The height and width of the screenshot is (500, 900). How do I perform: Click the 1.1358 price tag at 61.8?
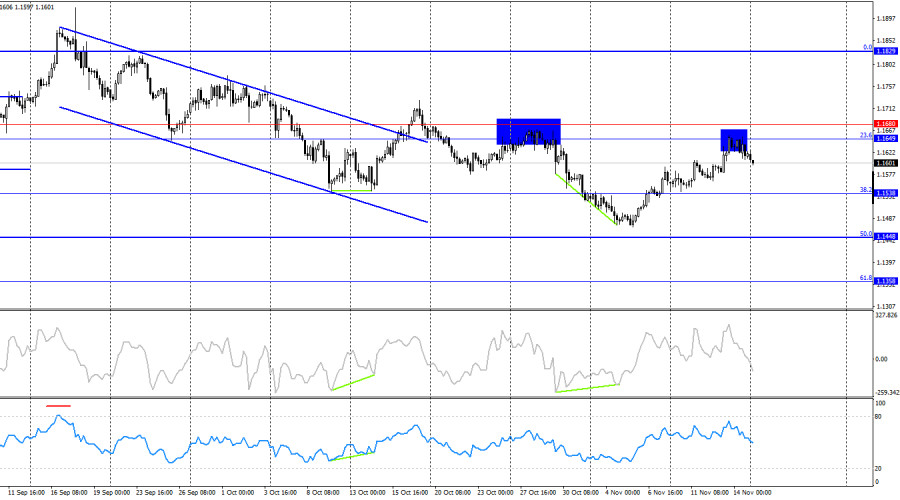[x=884, y=282]
